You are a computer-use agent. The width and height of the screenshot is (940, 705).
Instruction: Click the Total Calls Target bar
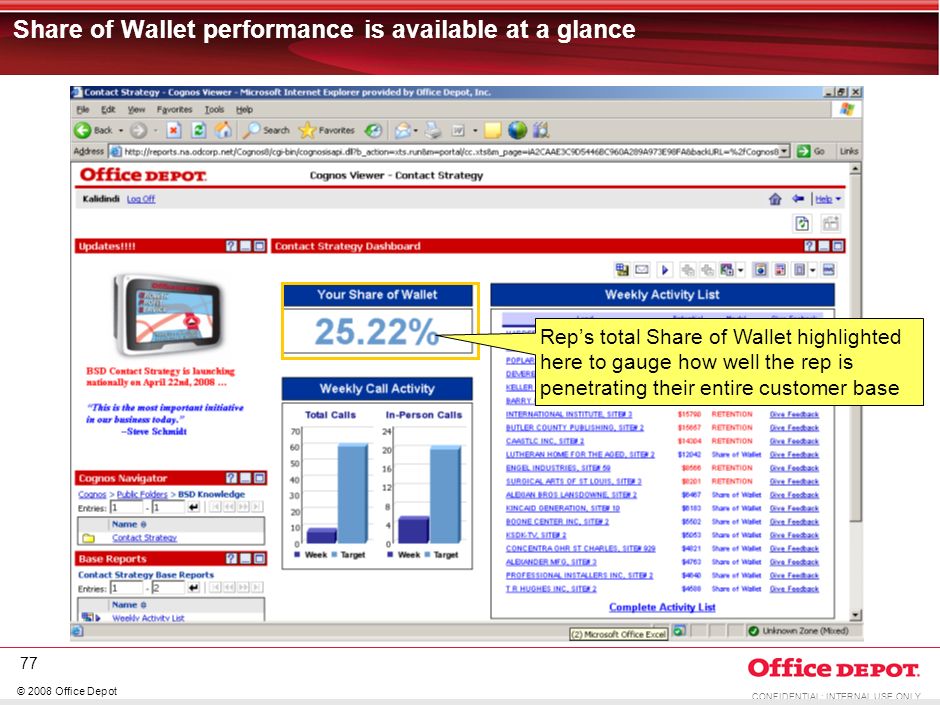click(x=353, y=493)
